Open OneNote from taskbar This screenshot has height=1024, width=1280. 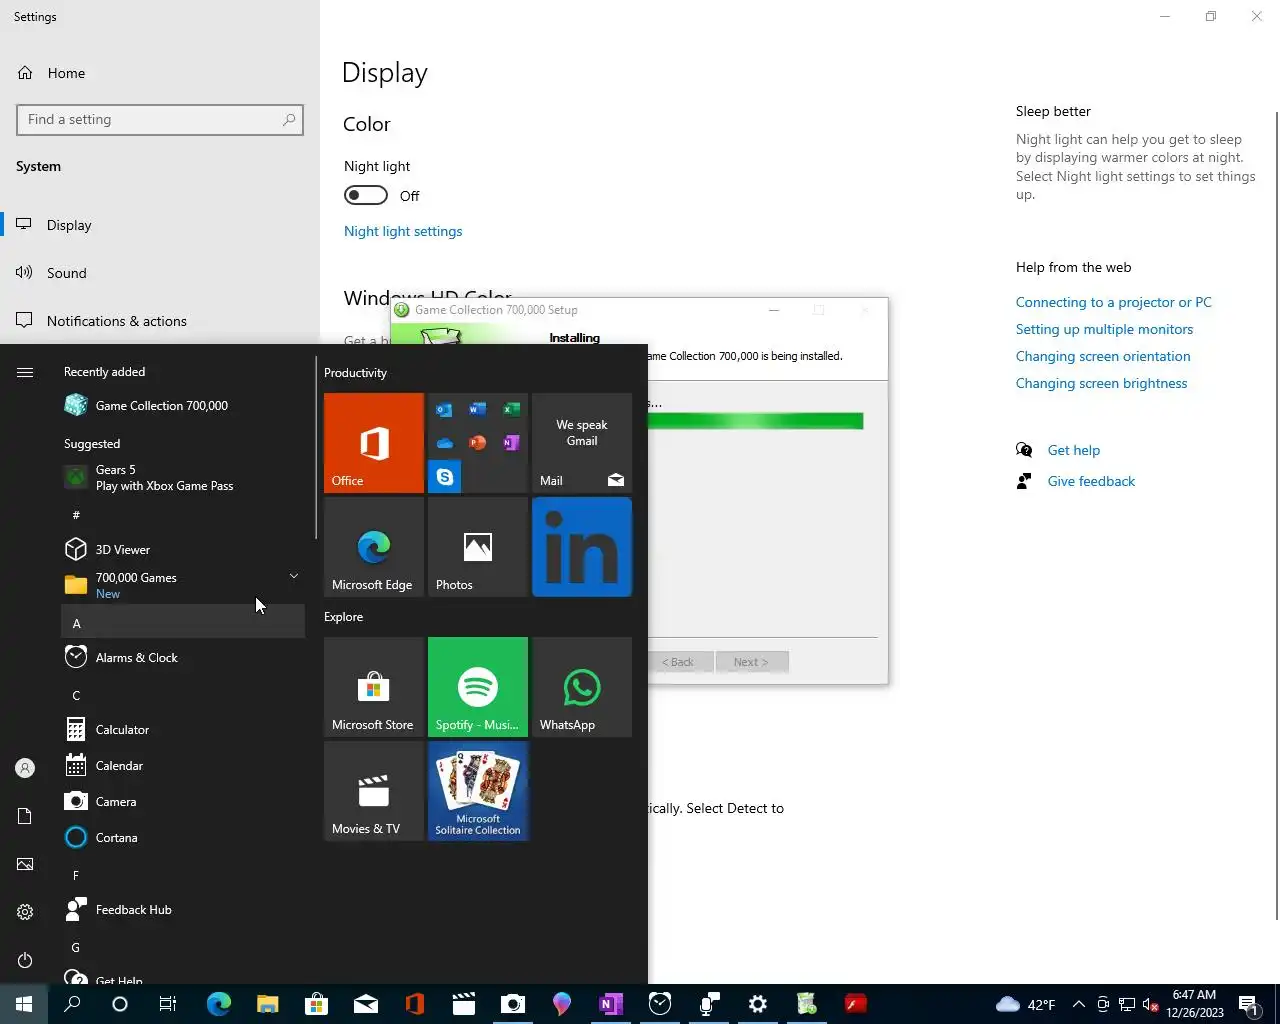pos(611,1004)
